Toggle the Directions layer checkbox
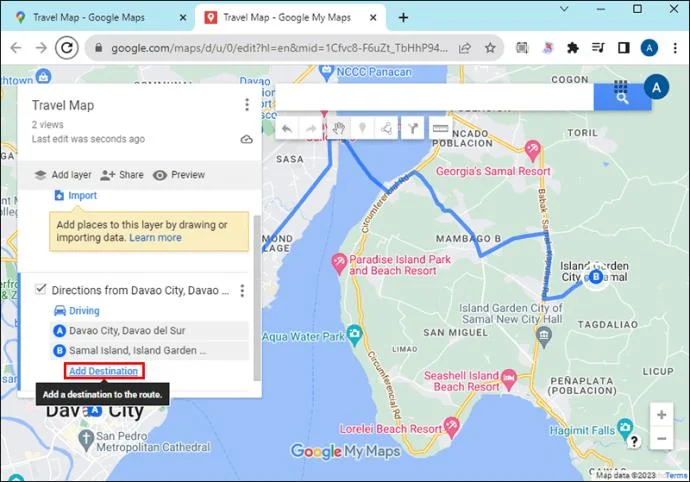 click(40, 289)
